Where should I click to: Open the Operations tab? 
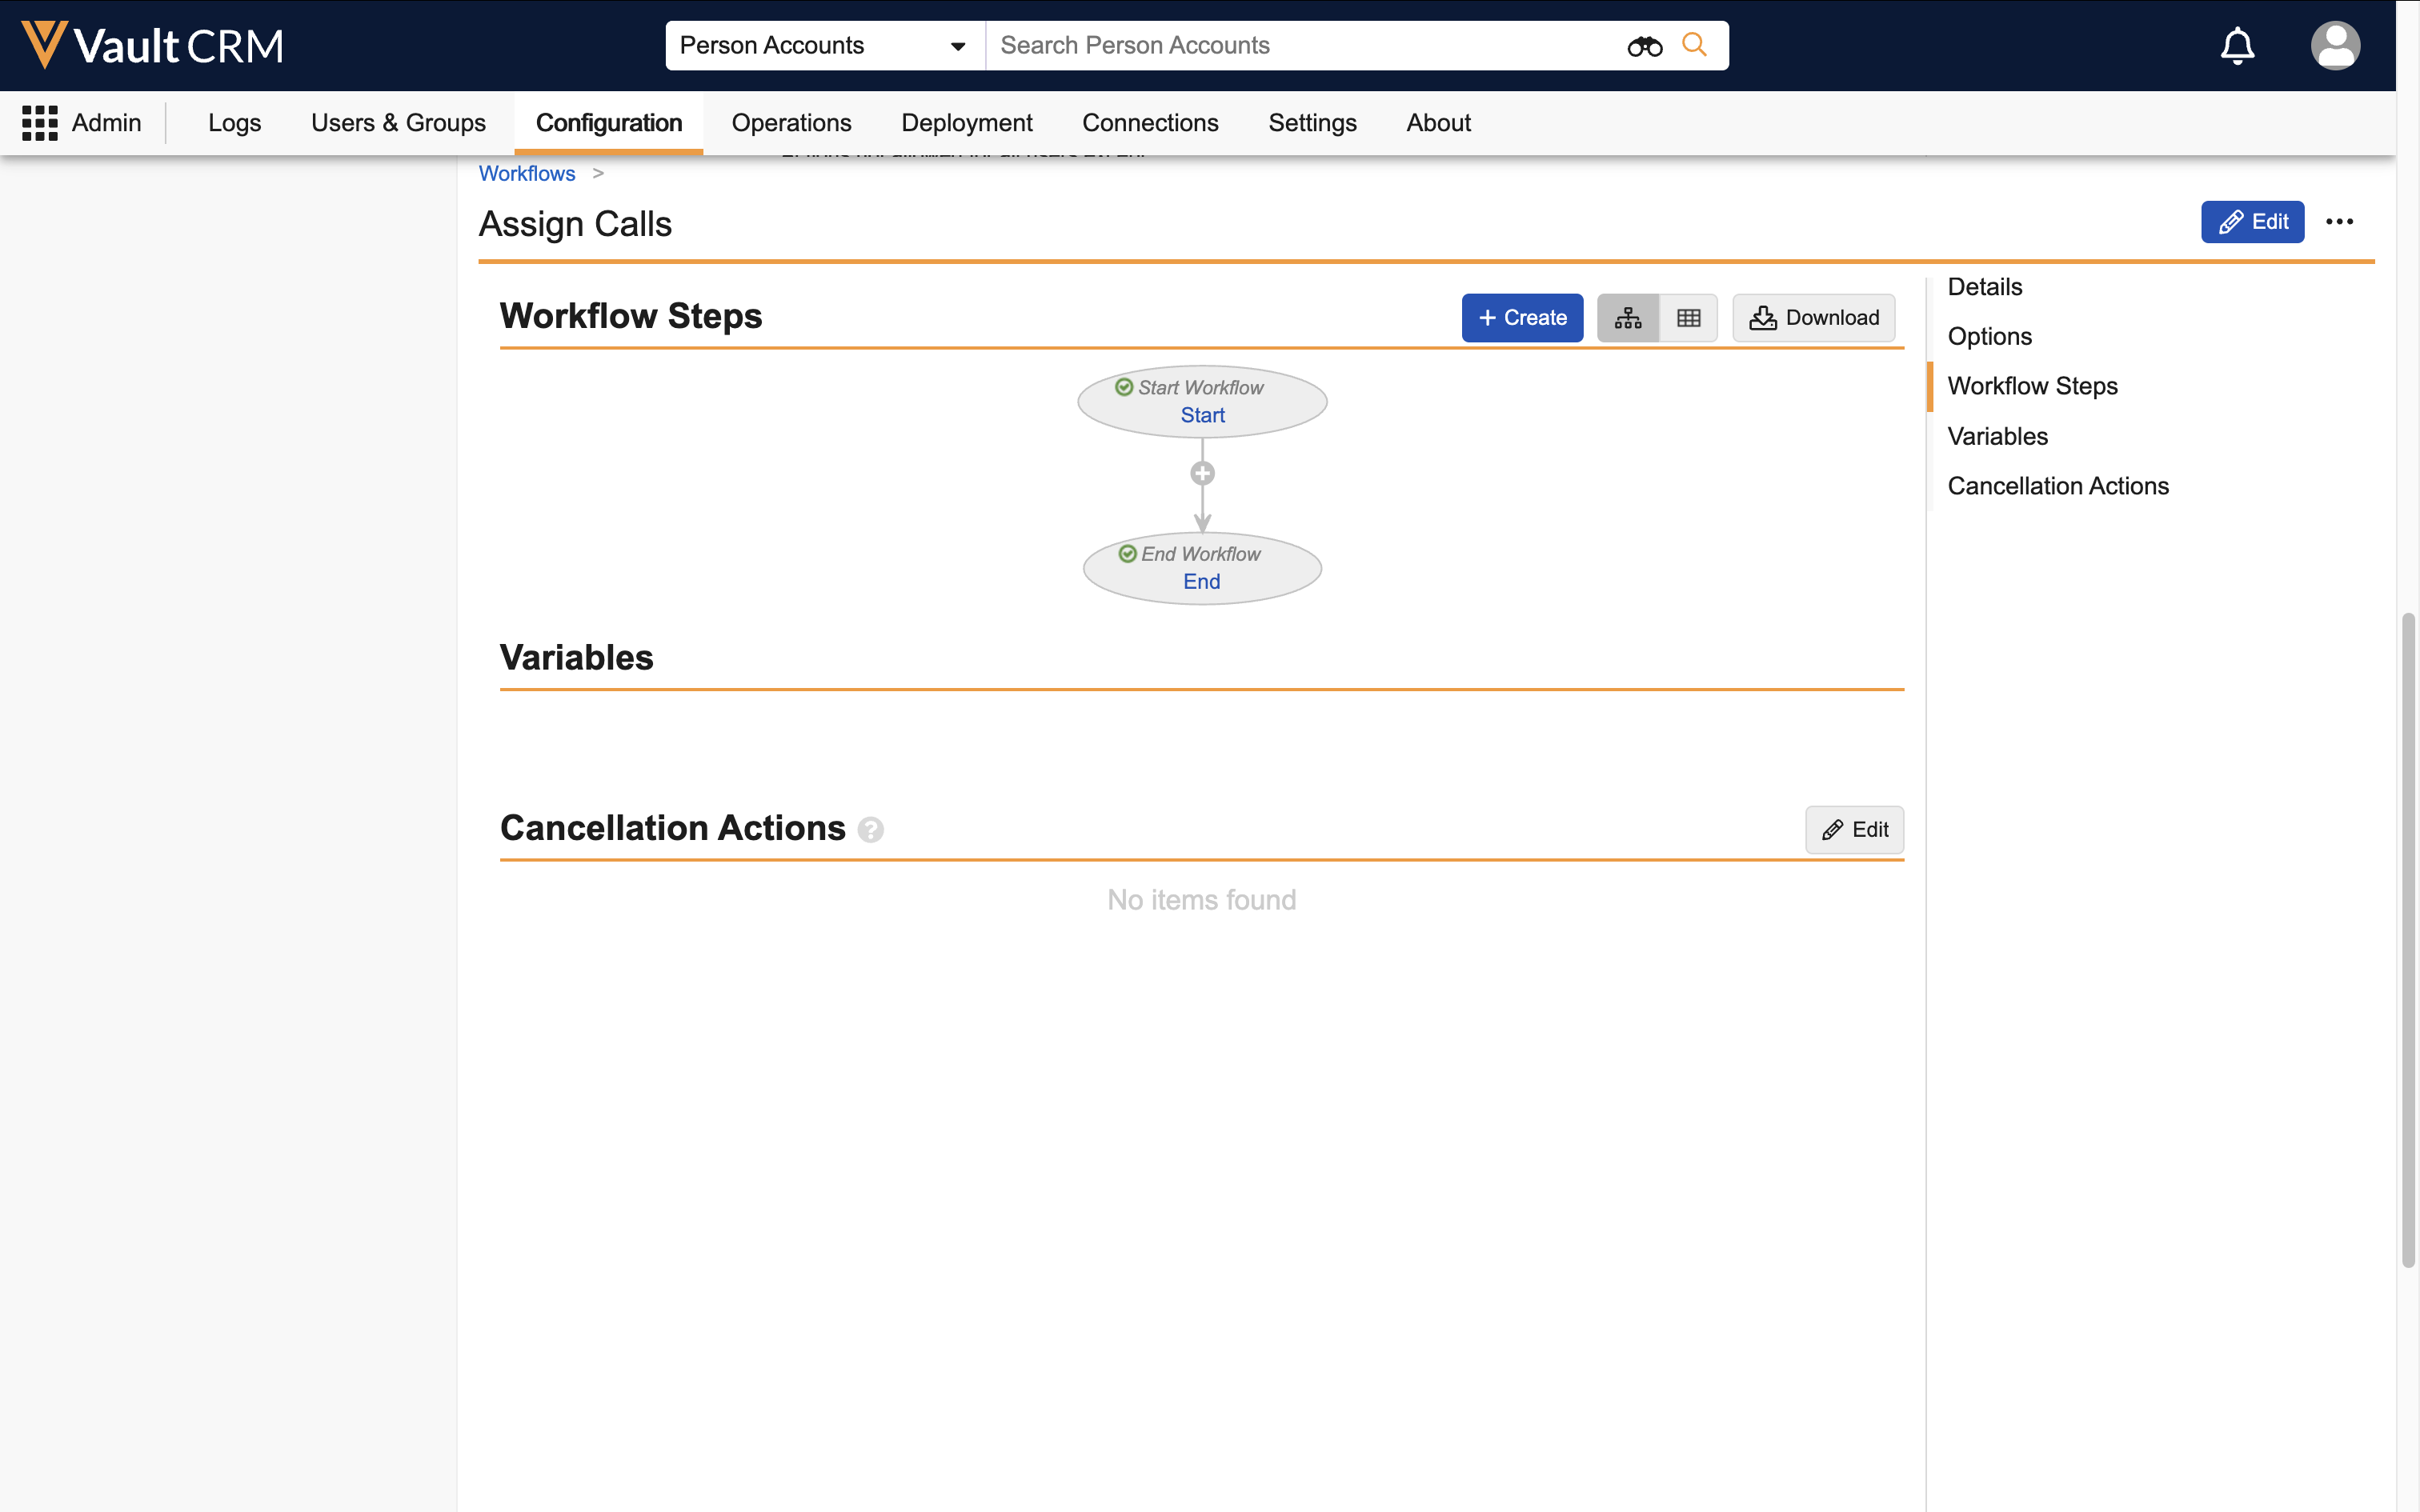tap(791, 123)
